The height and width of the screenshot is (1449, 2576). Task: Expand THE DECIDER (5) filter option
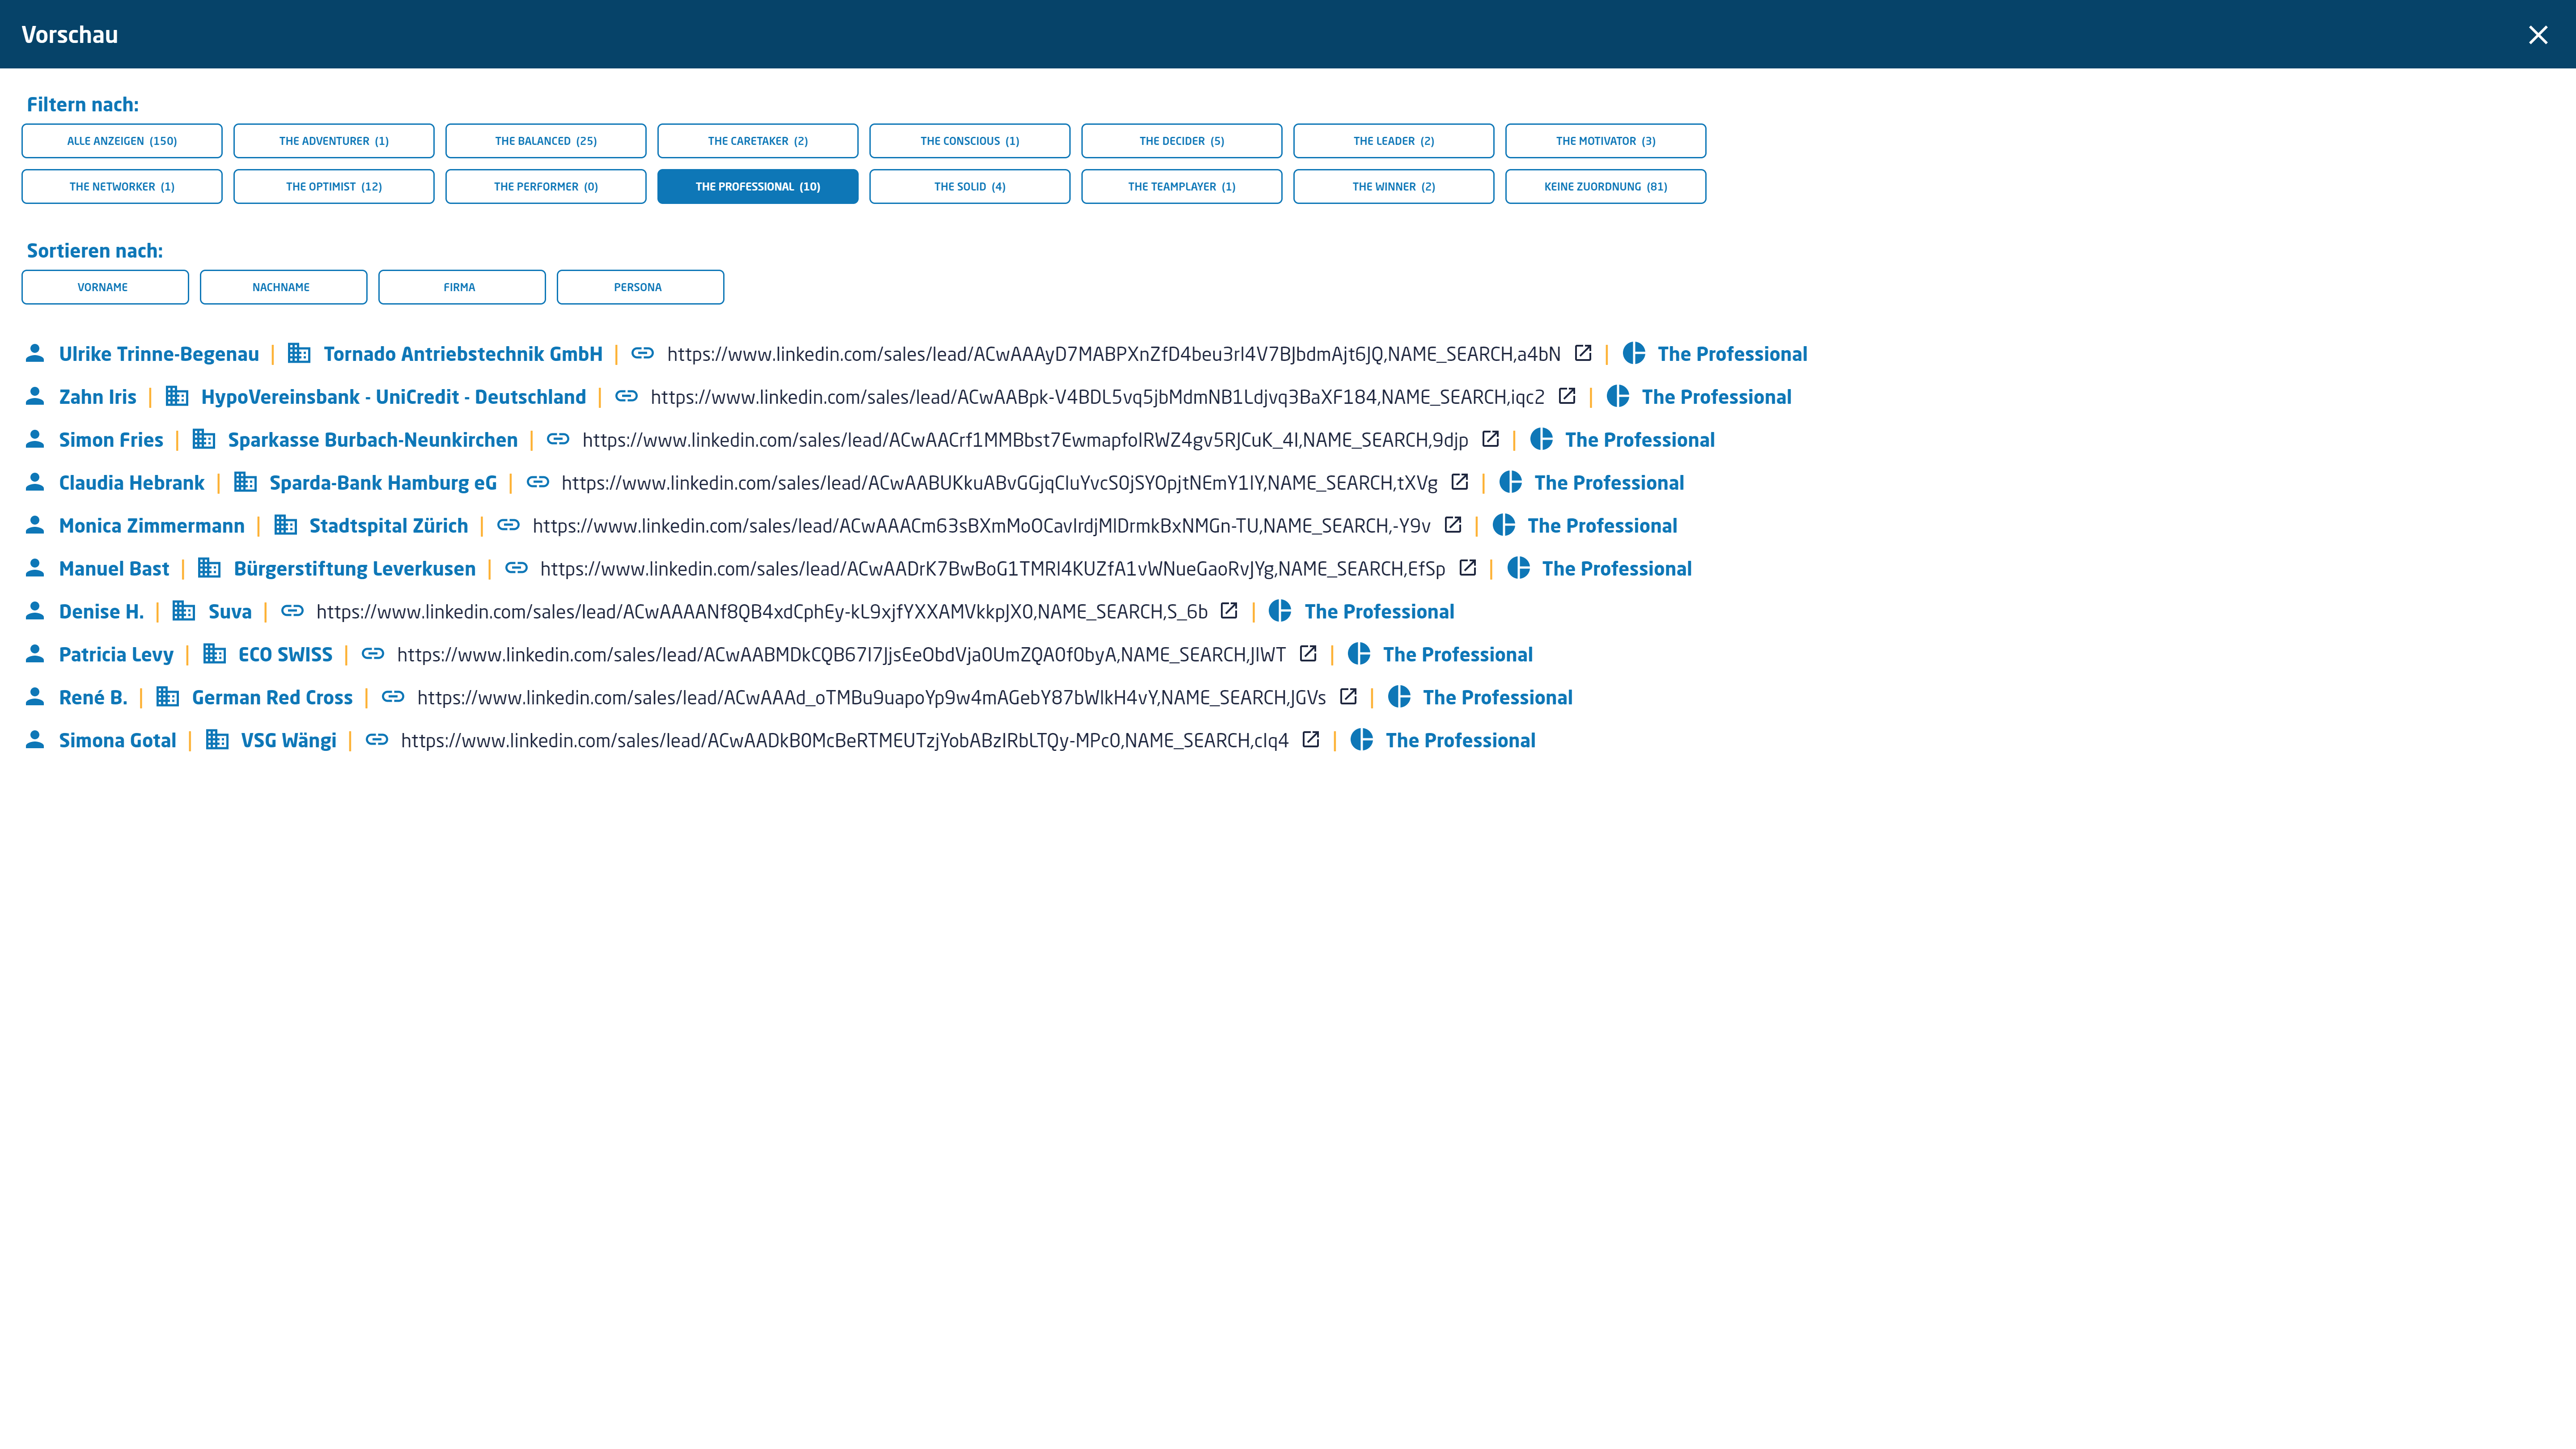tap(1182, 140)
